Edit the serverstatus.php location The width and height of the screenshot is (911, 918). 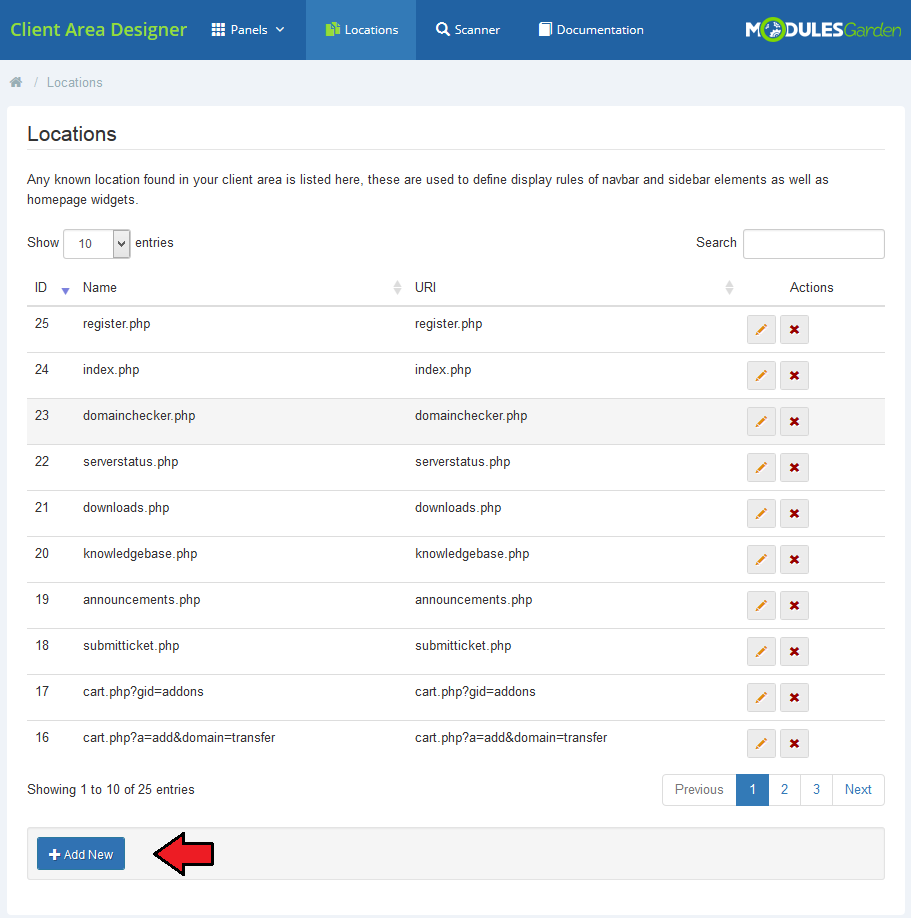pos(761,467)
